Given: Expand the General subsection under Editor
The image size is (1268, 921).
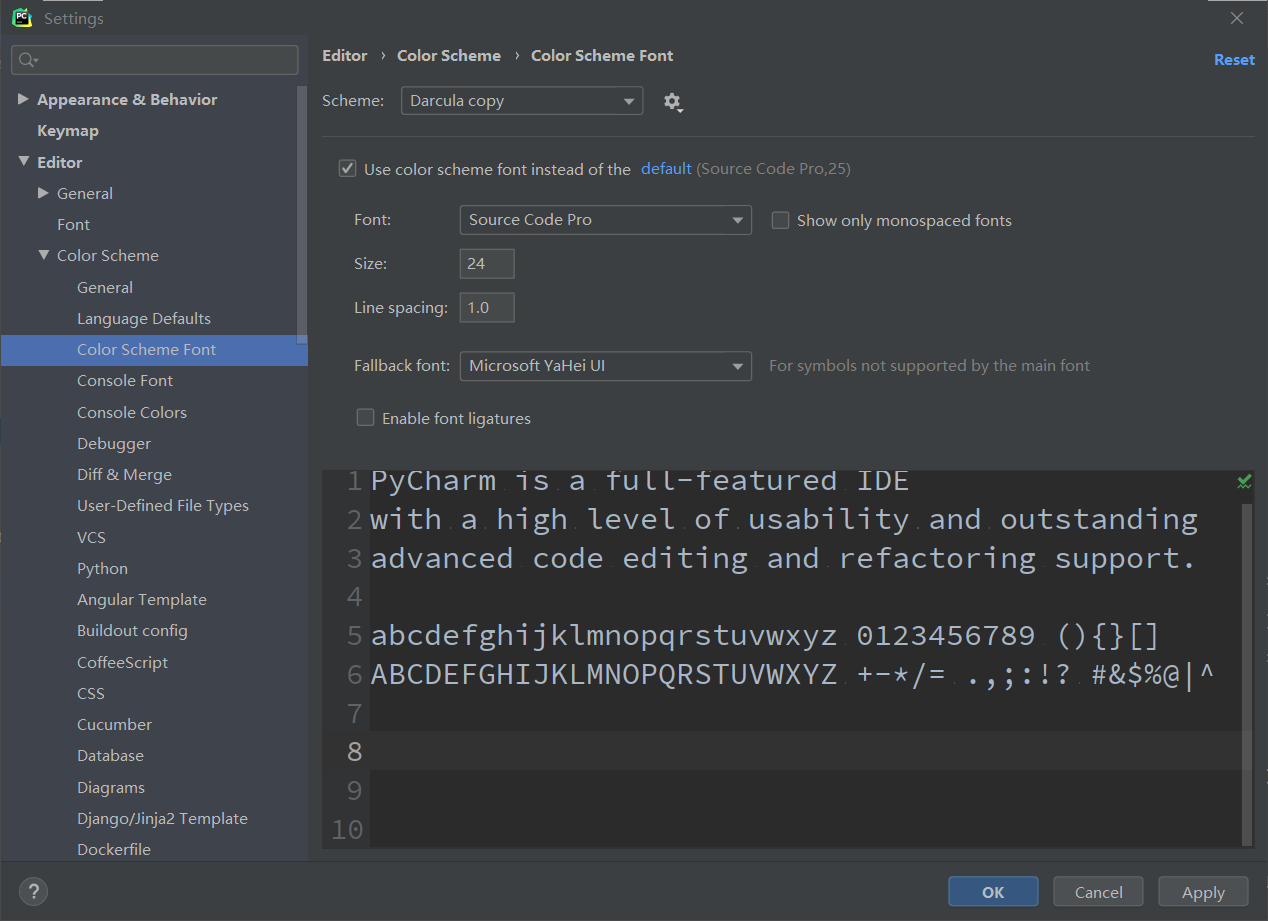Looking at the screenshot, I should click(44, 193).
